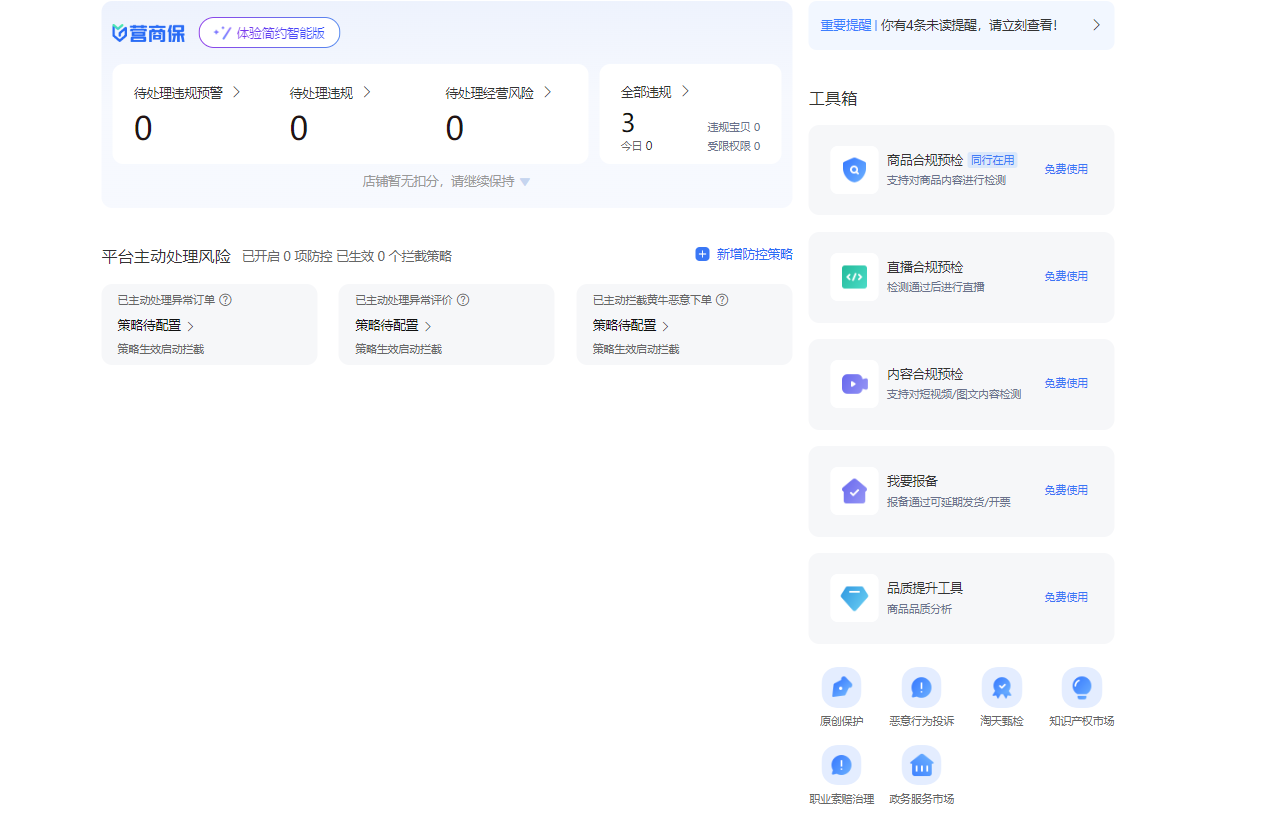The height and width of the screenshot is (820, 1262).
Task: Click the 营商保 logo
Action: click(x=148, y=33)
